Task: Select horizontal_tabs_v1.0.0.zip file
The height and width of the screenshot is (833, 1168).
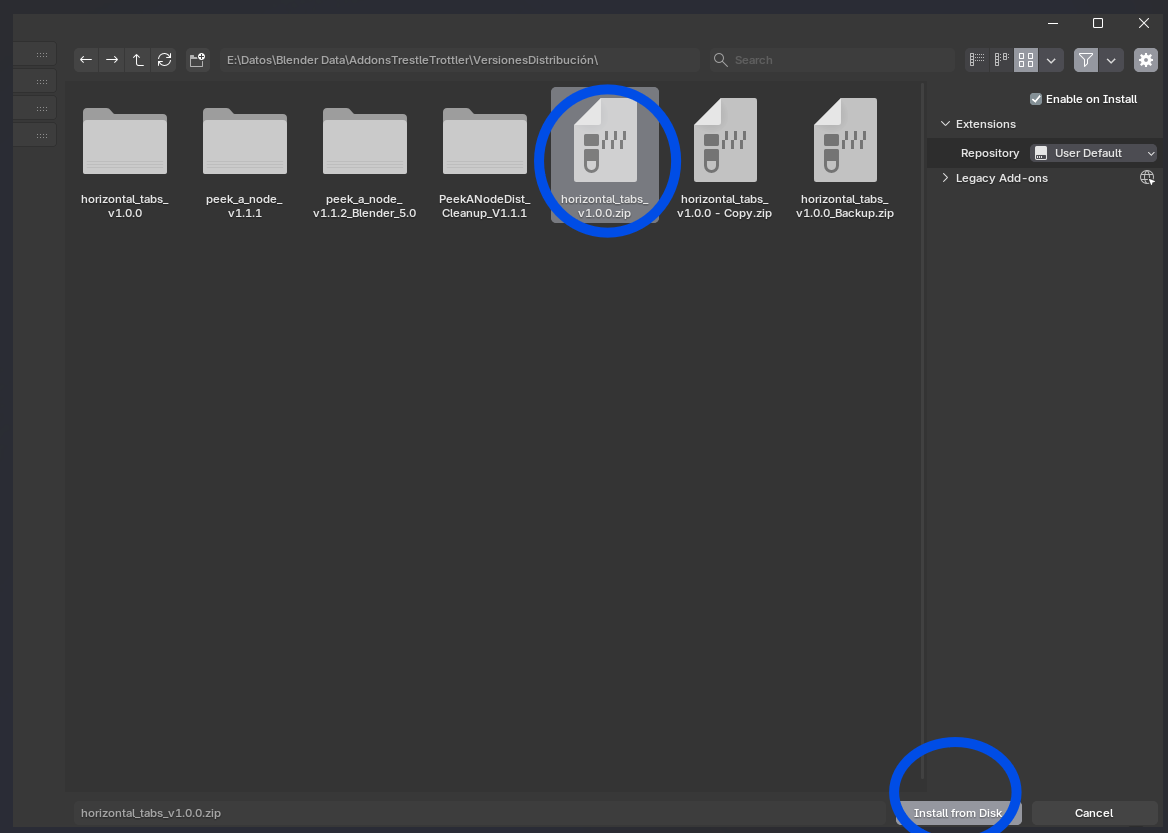Action: [x=605, y=154]
